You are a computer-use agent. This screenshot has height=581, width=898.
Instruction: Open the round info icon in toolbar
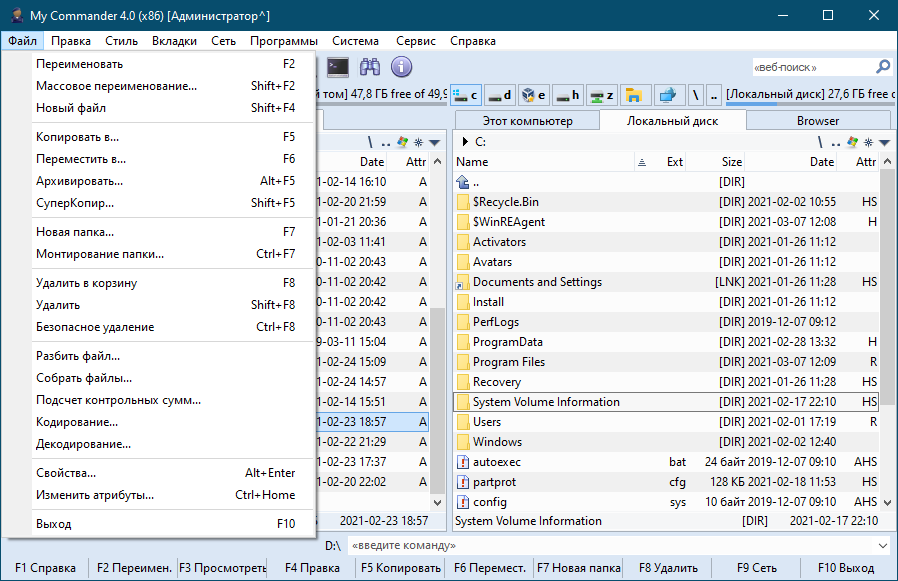click(x=401, y=67)
